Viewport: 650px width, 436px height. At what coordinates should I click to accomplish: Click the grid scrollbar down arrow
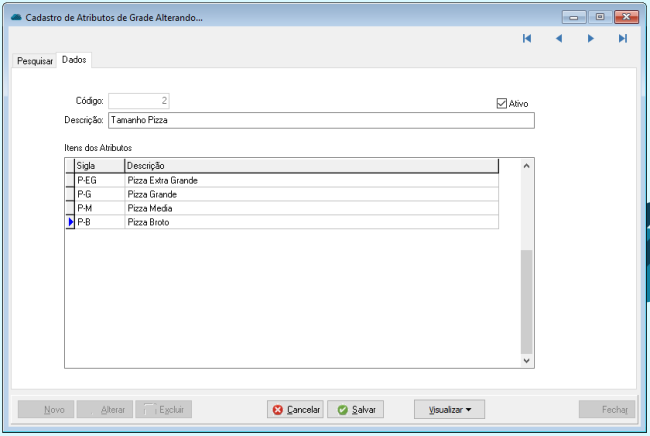pos(527,359)
